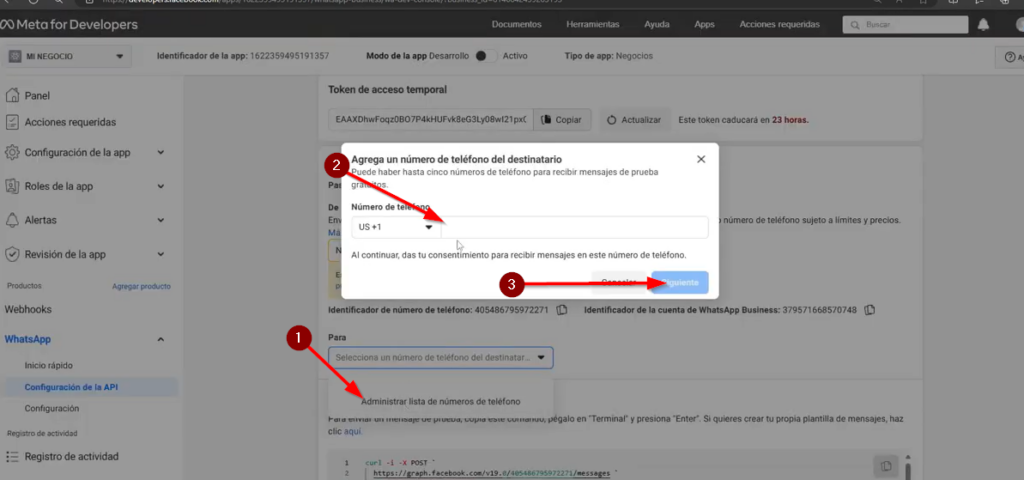This screenshot has height=480, width=1024.
Task: Click the '23 horas' expiry text
Action: click(790, 120)
